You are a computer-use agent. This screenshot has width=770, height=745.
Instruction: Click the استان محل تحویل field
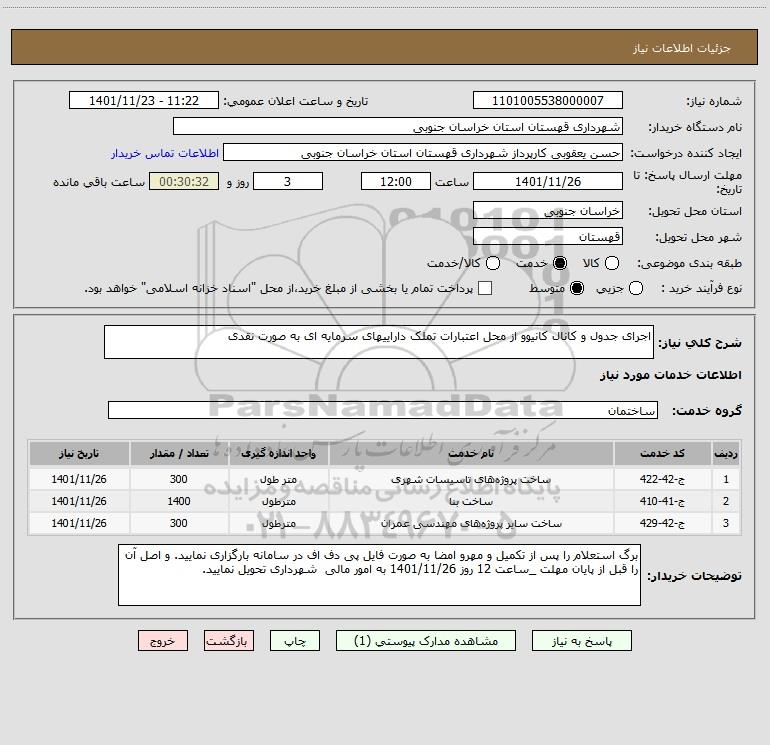pos(548,210)
